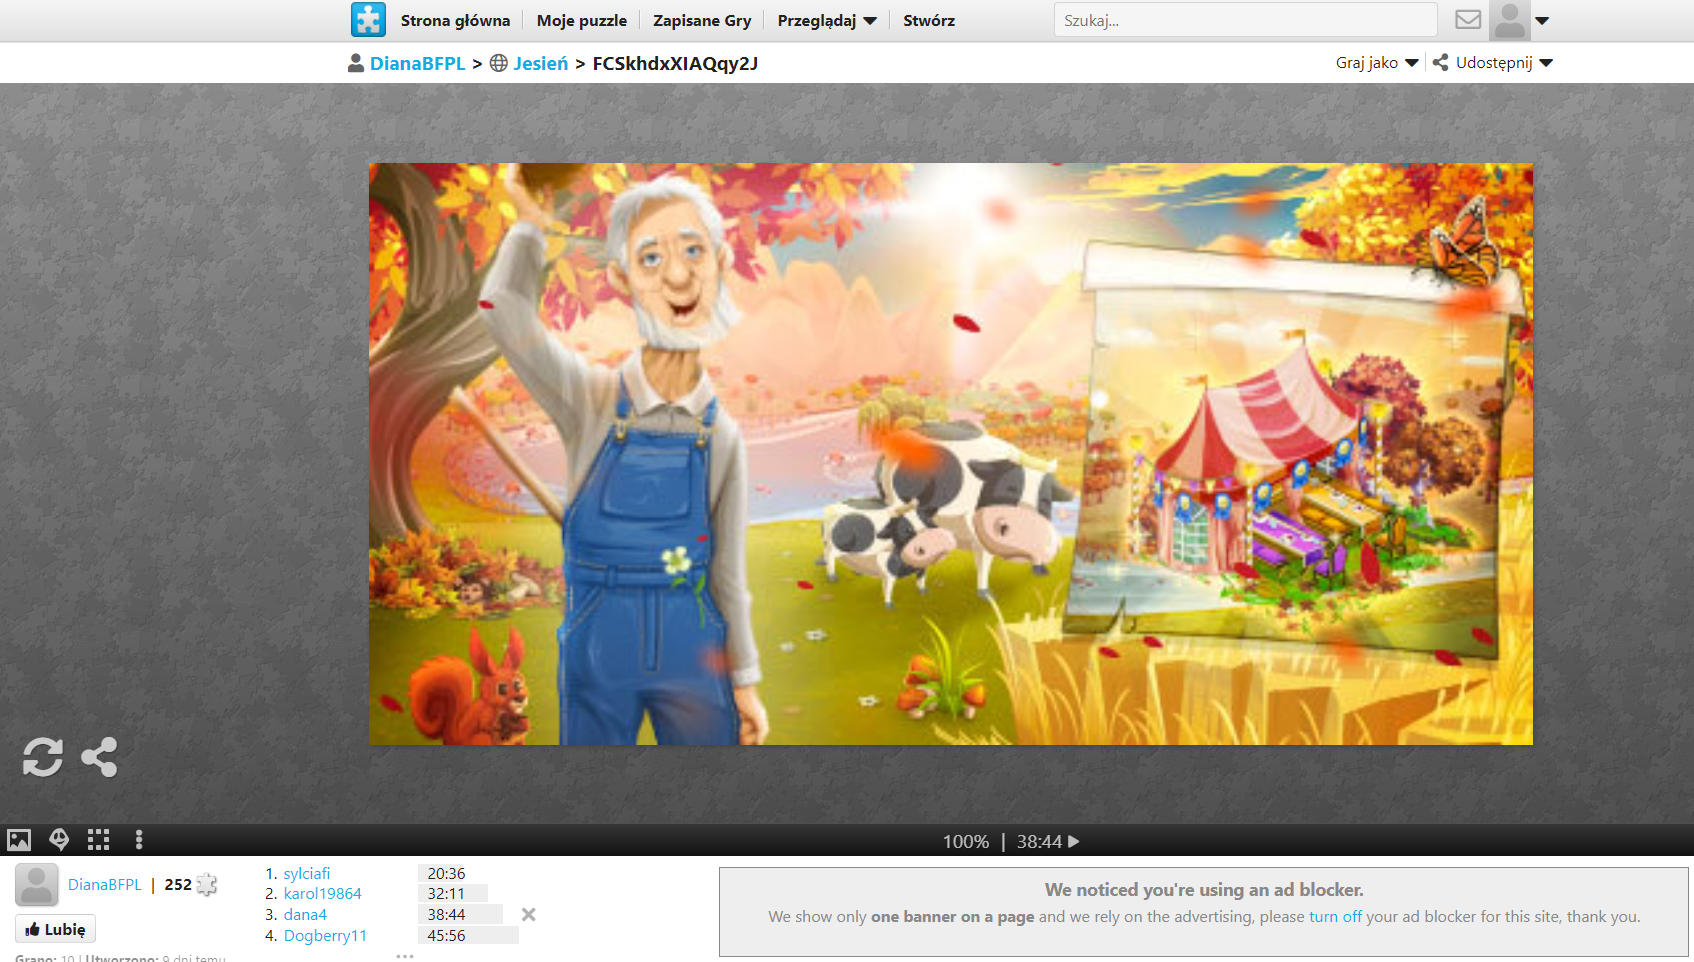The height and width of the screenshot is (962, 1694).
Task: Click the jigsaw puzzle site logo
Action: (368, 20)
